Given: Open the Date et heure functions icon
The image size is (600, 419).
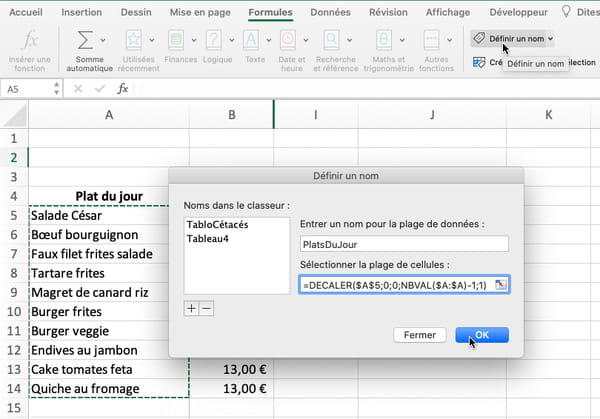Looking at the screenshot, I should (288, 40).
